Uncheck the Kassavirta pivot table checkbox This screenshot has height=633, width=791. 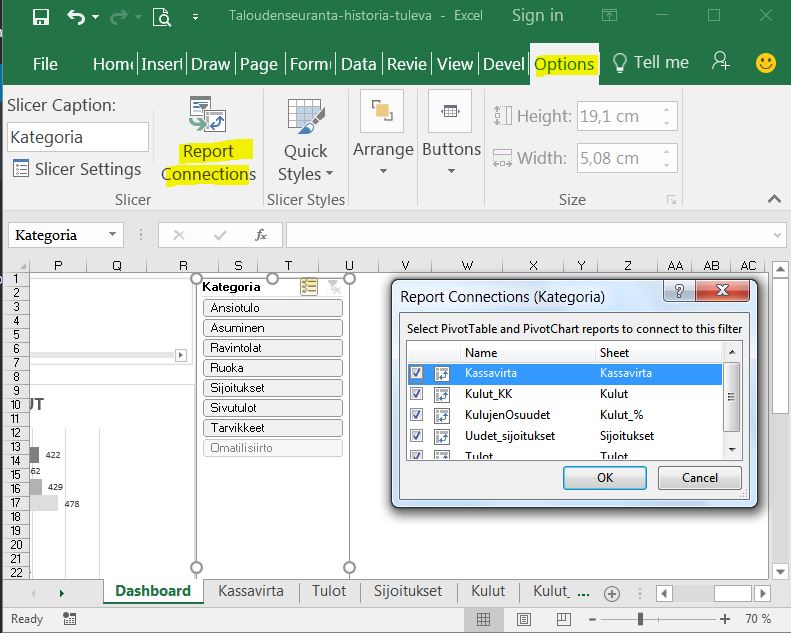pos(416,373)
